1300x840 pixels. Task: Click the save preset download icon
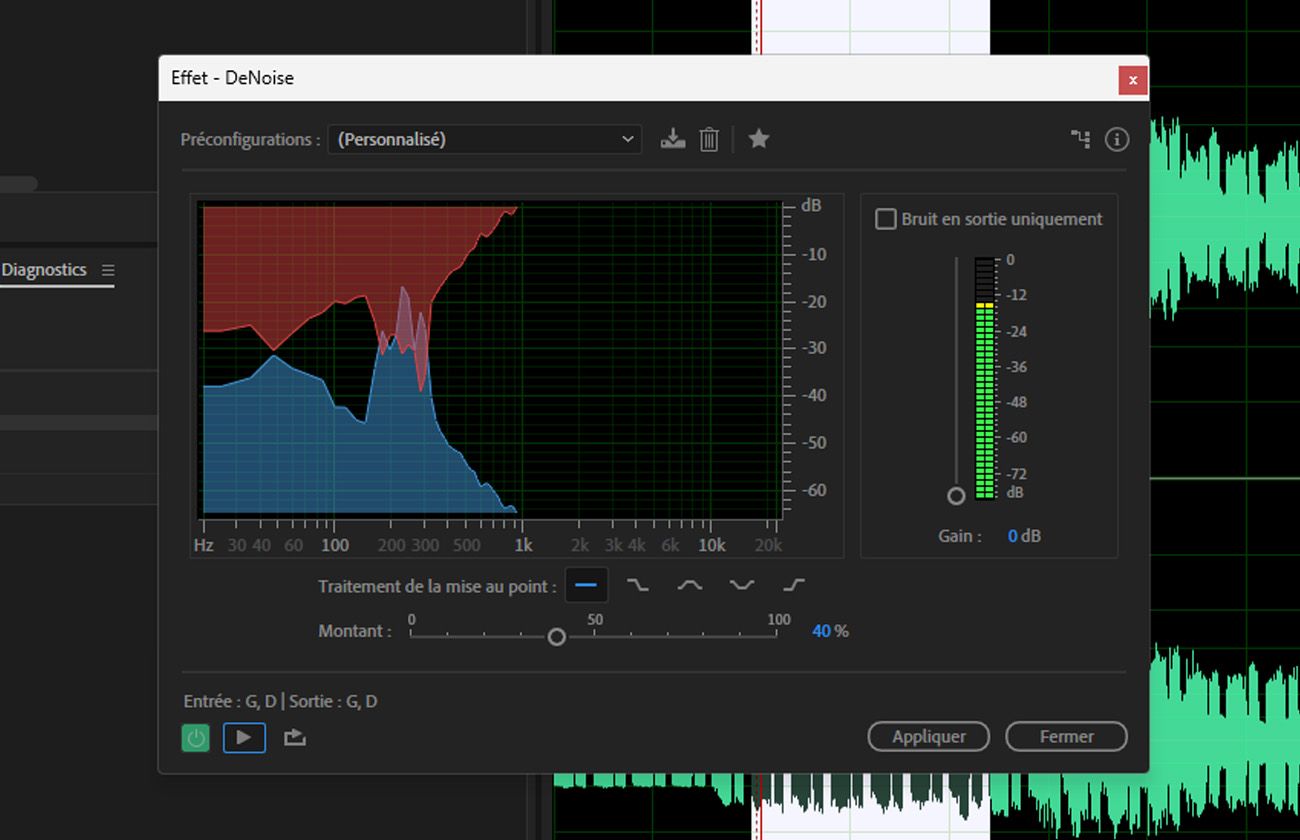click(672, 139)
